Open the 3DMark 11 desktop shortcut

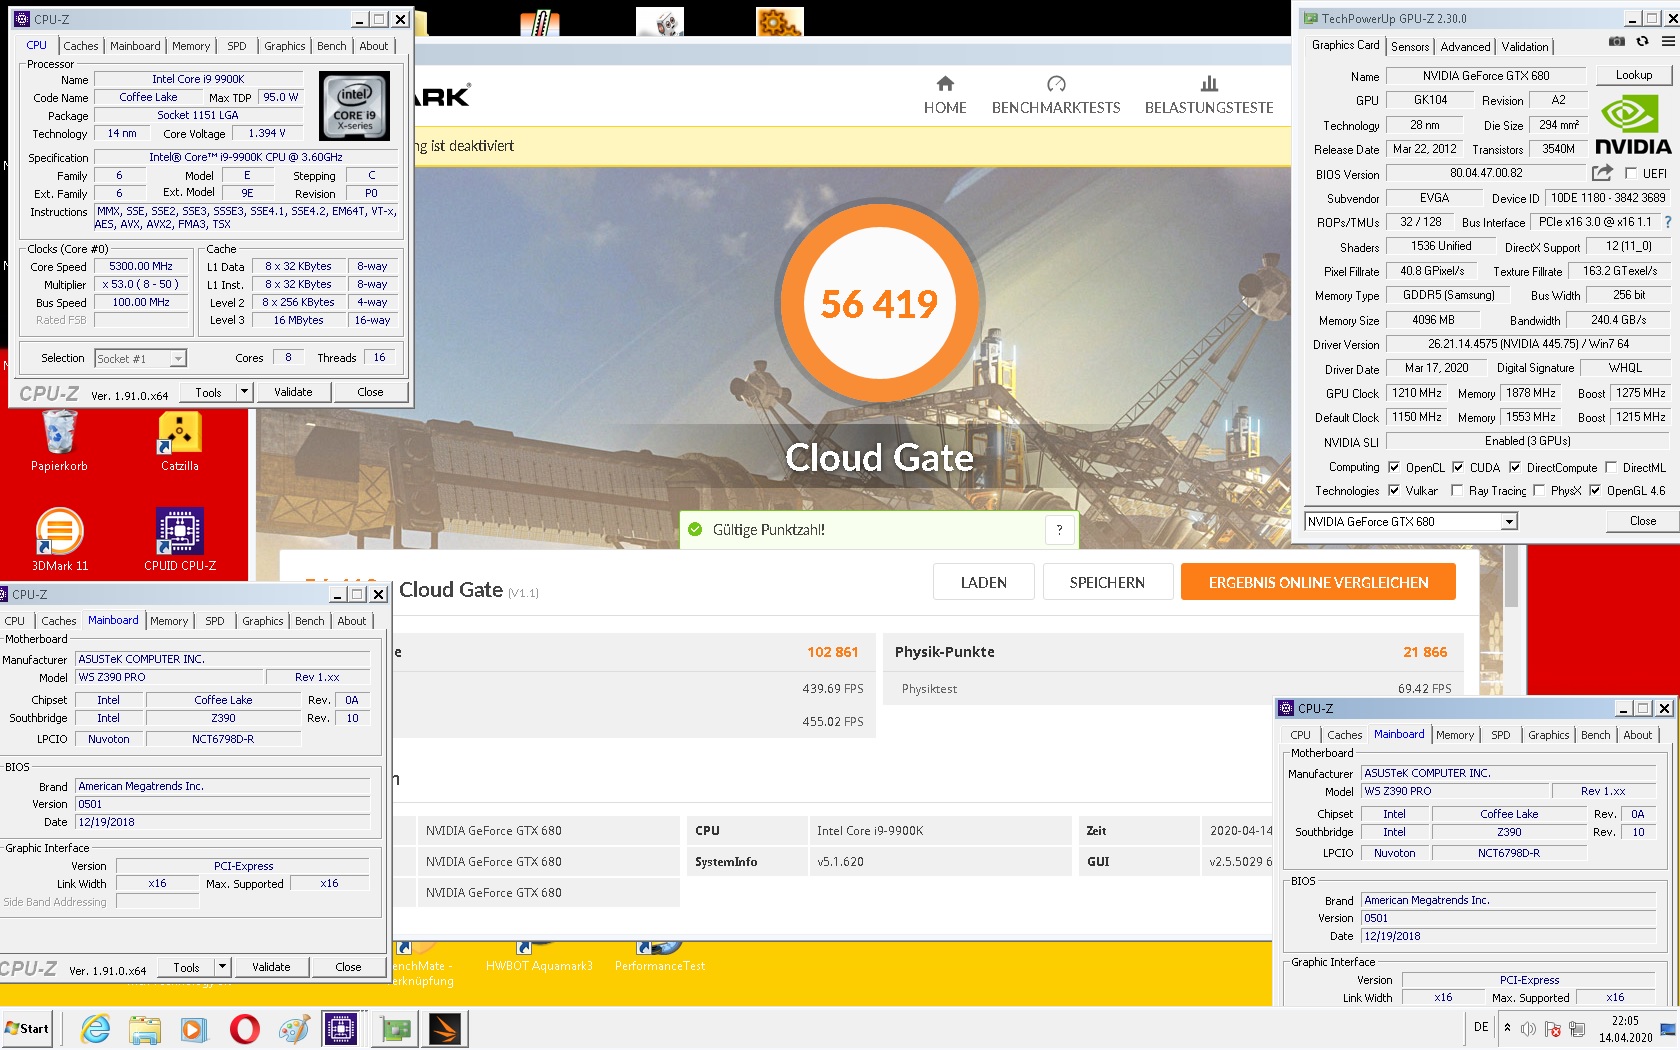(x=60, y=540)
